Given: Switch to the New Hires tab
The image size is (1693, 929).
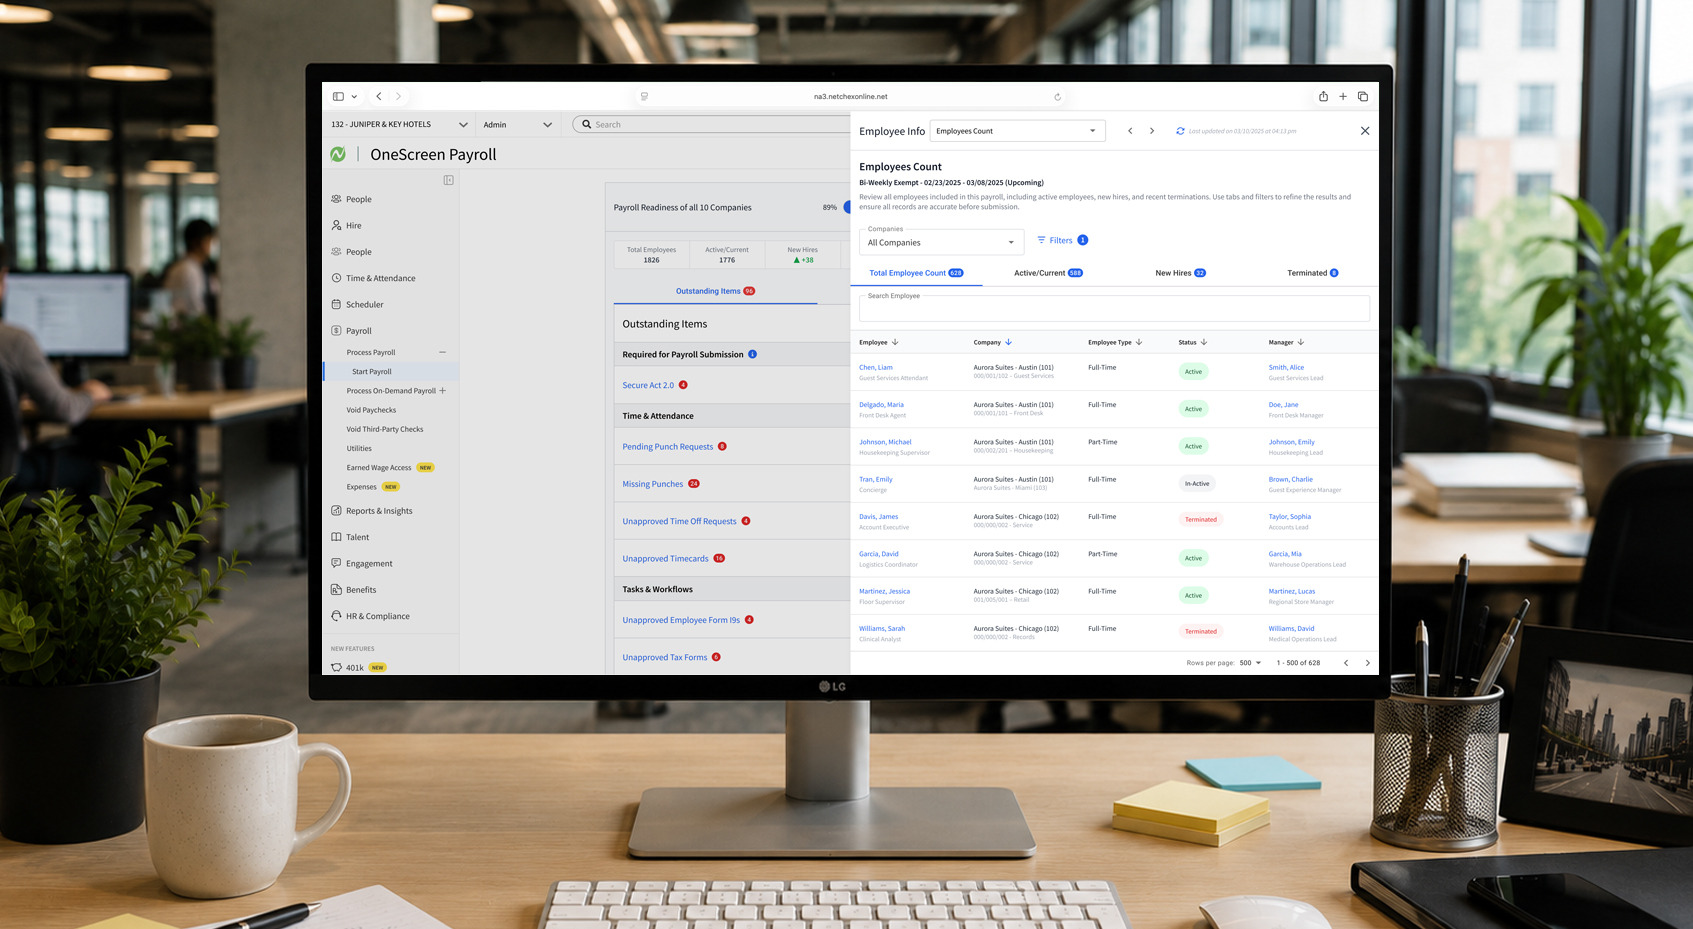Looking at the screenshot, I should click(1180, 273).
